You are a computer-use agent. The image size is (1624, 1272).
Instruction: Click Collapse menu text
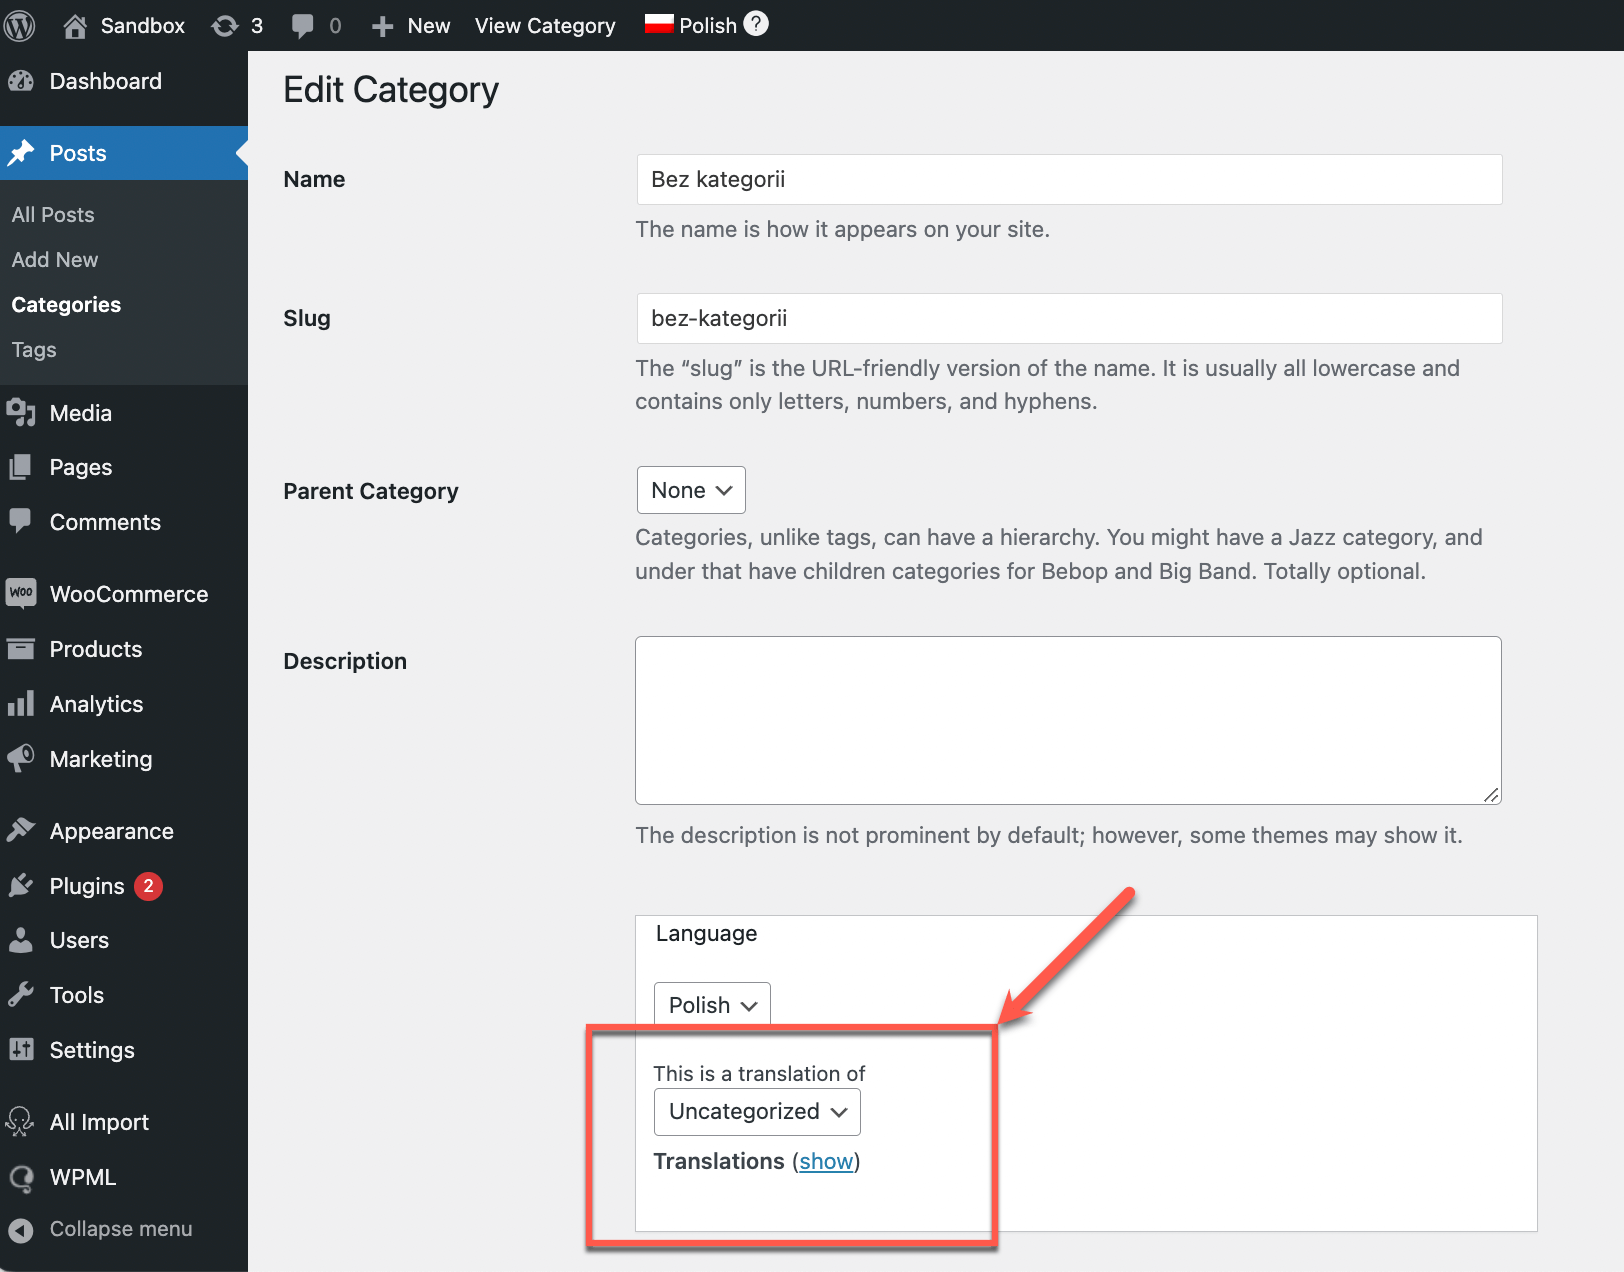[121, 1229]
